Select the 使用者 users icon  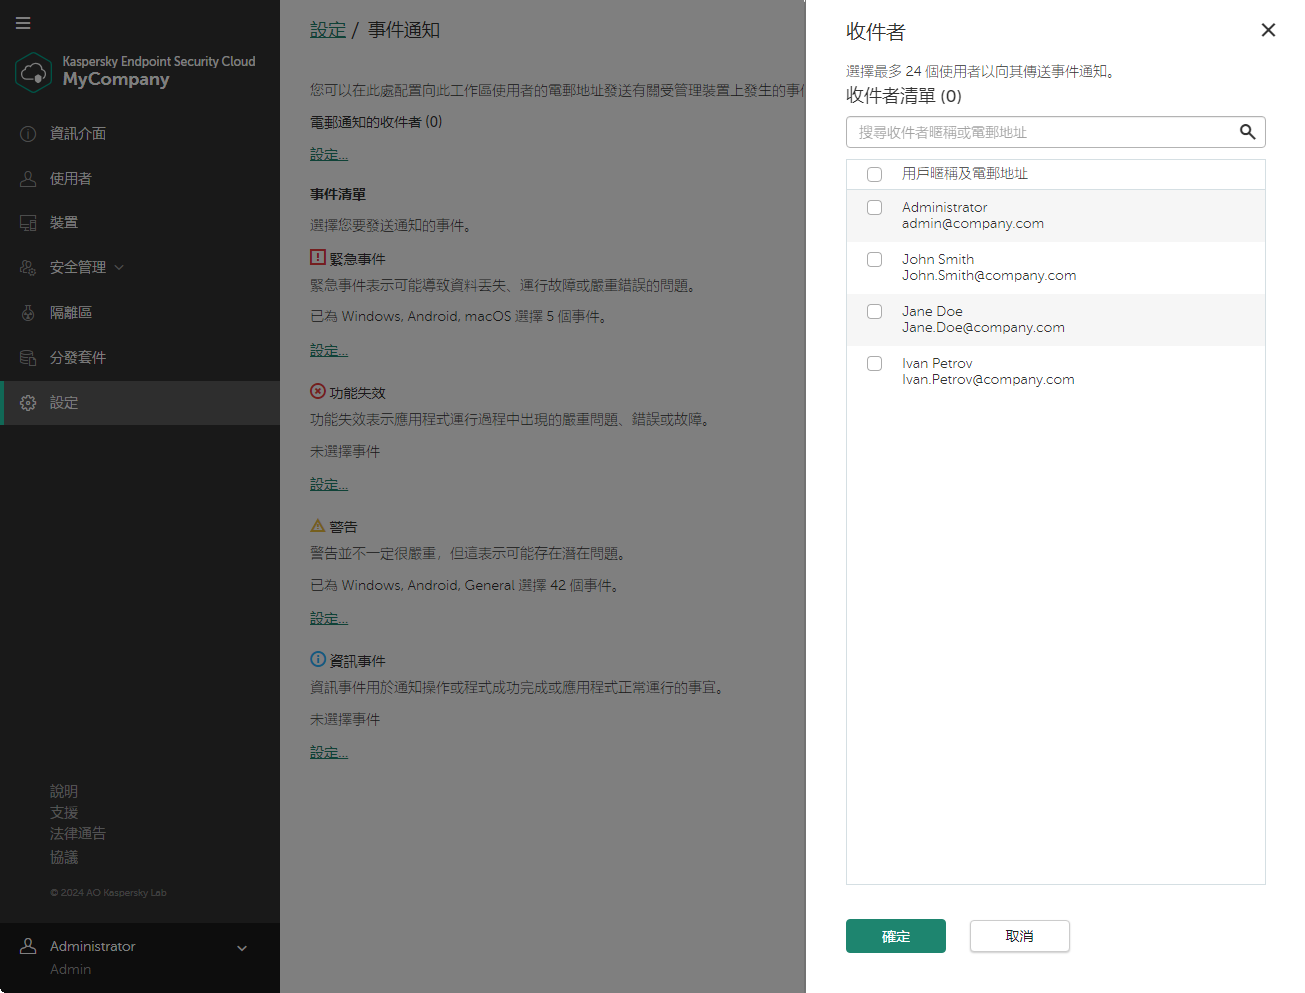tap(27, 178)
